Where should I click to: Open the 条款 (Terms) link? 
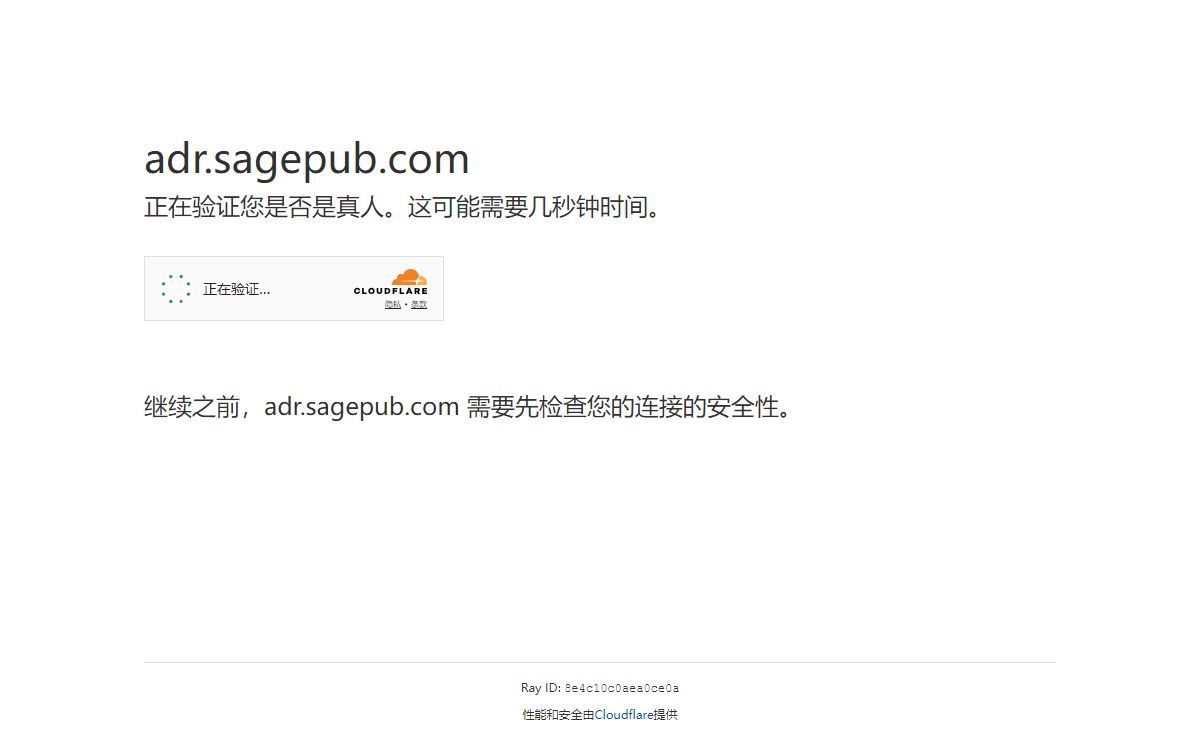pos(419,304)
